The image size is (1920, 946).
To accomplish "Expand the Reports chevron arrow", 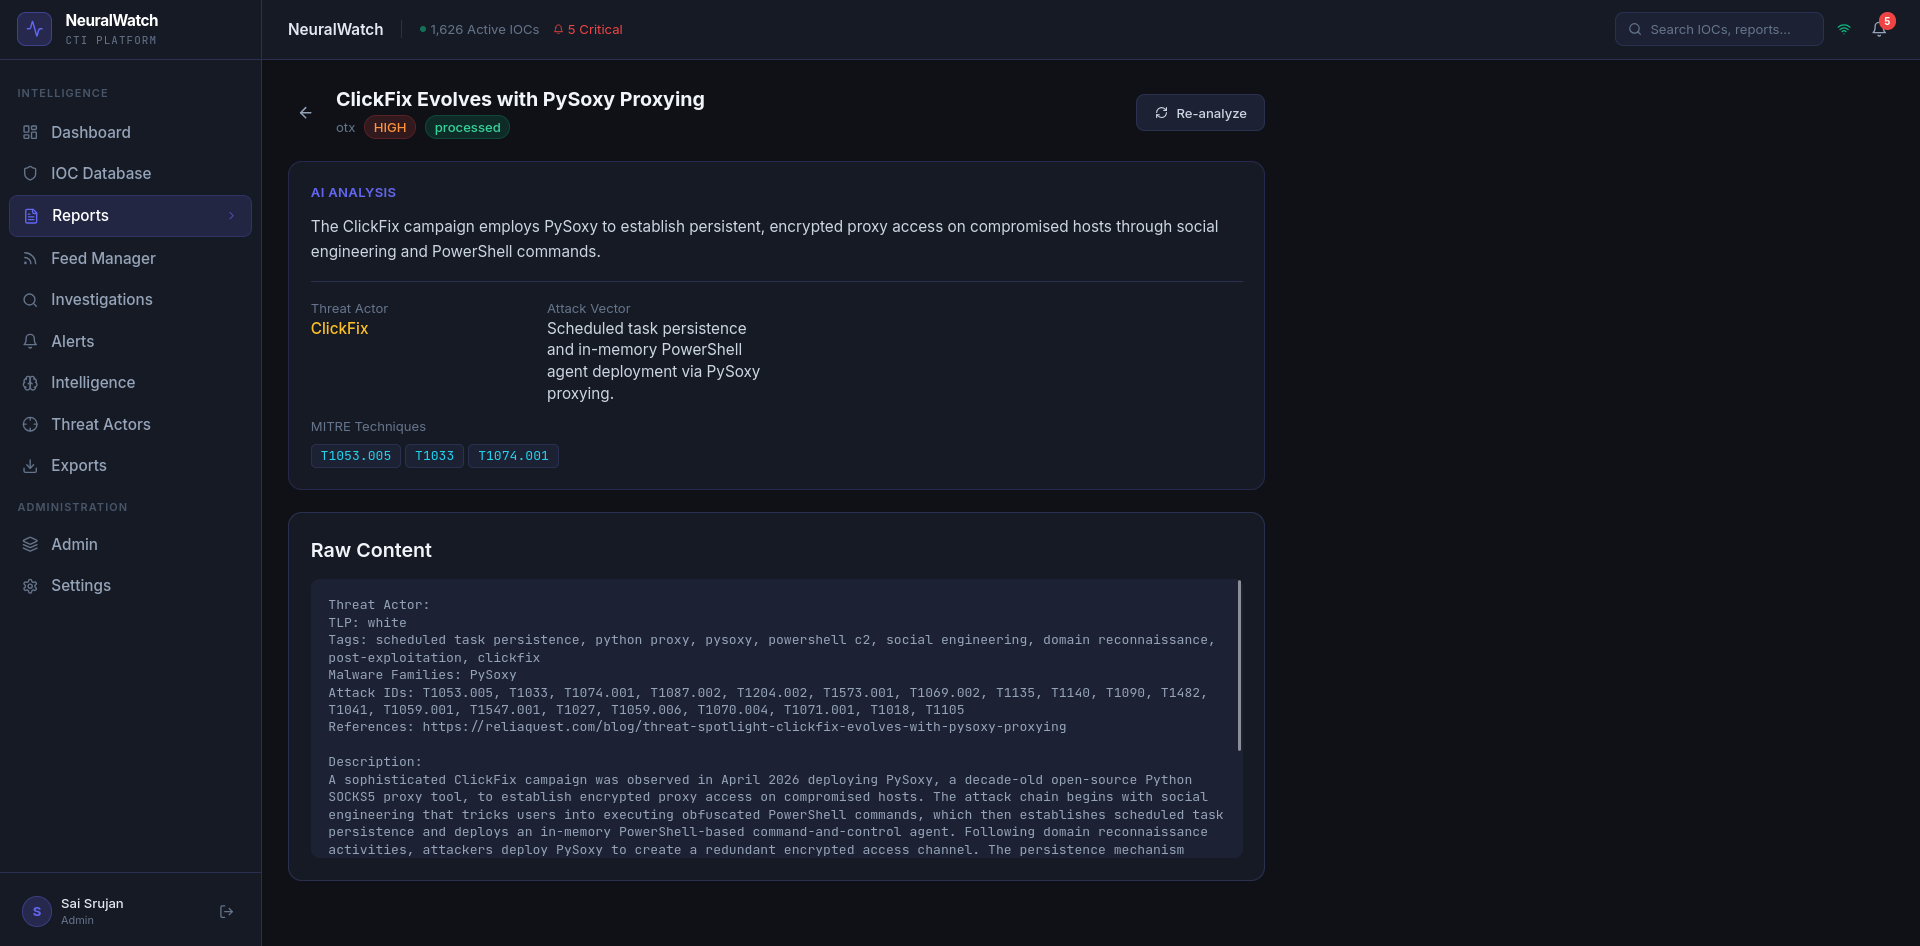I will click(x=231, y=216).
